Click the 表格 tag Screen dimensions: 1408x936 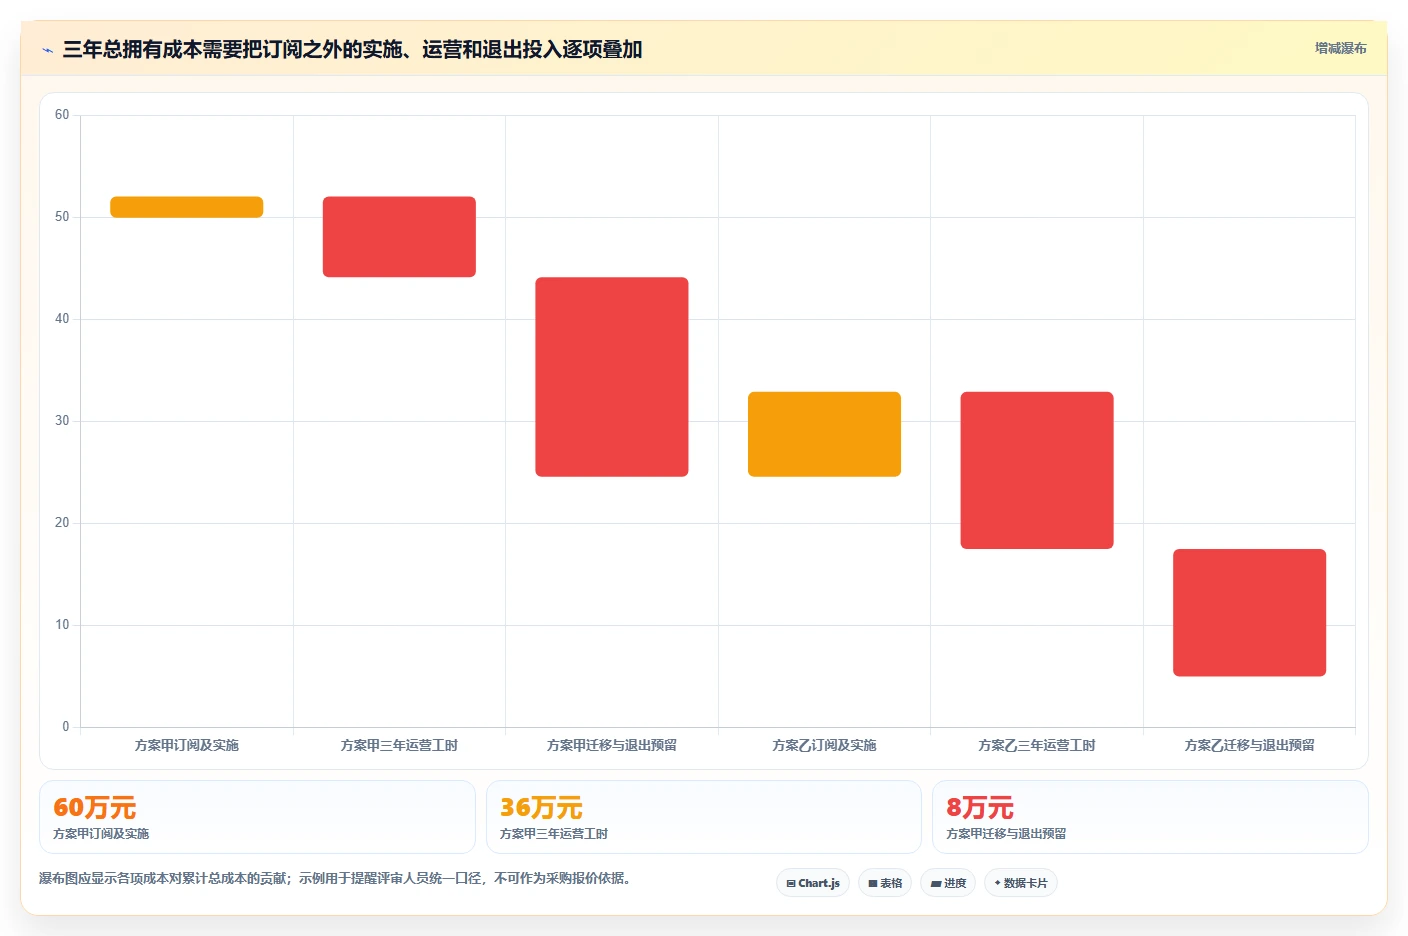pyautogui.click(x=885, y=883)
